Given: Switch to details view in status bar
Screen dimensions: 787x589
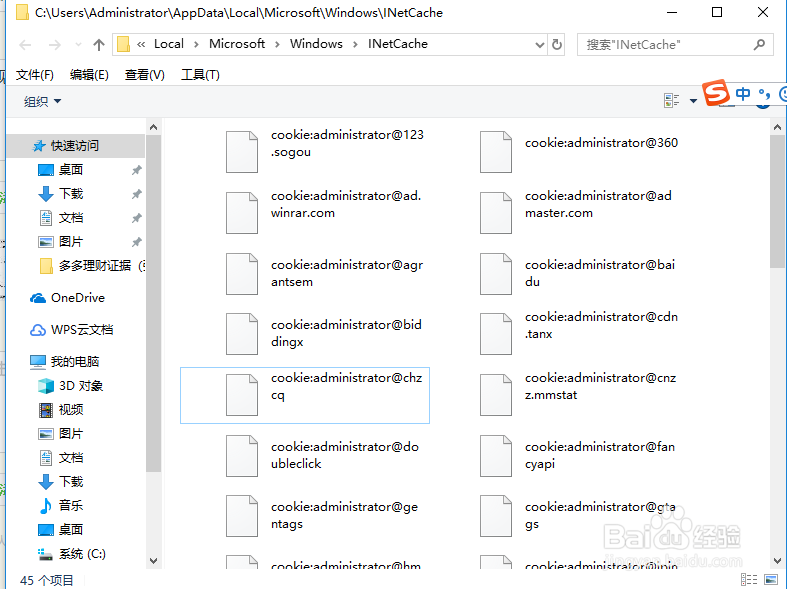Looking at the screenshot, I should pos(749,580).
